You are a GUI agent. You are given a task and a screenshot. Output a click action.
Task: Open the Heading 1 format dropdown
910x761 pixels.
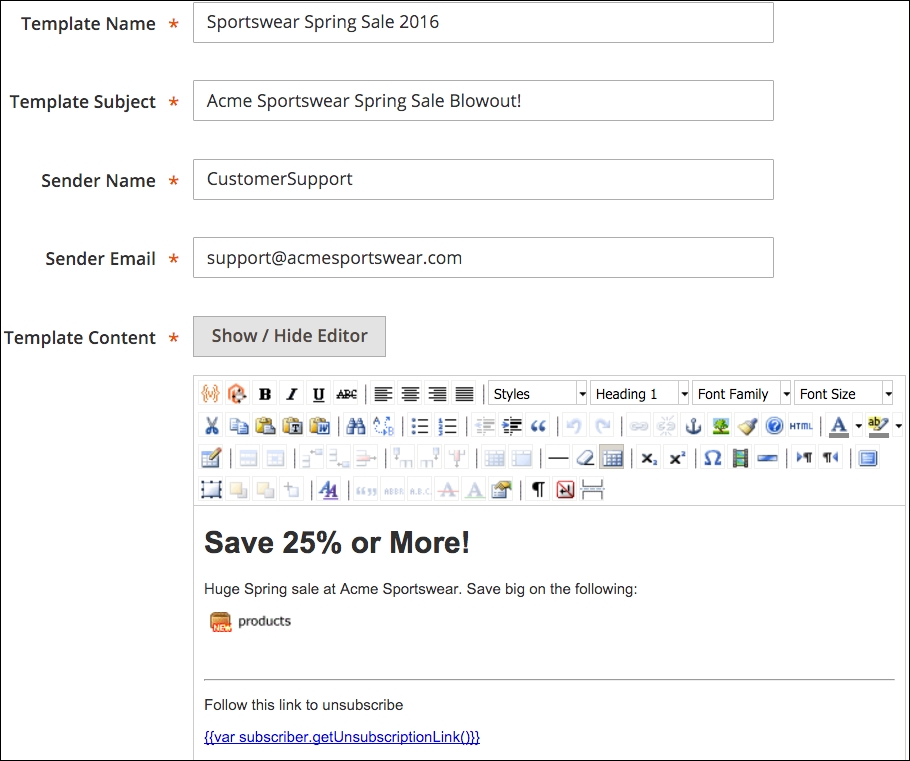coord(640,393)
